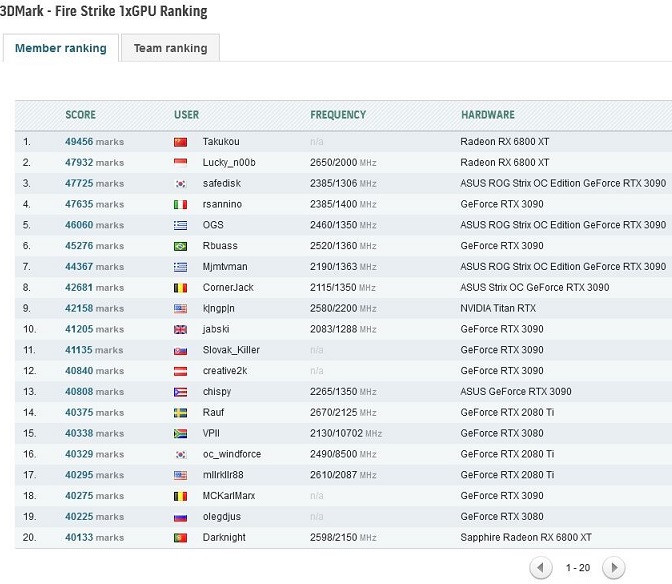Open the 41205 marks score
Viewport: 672px width, 584px height.
[x=94, y=329]
